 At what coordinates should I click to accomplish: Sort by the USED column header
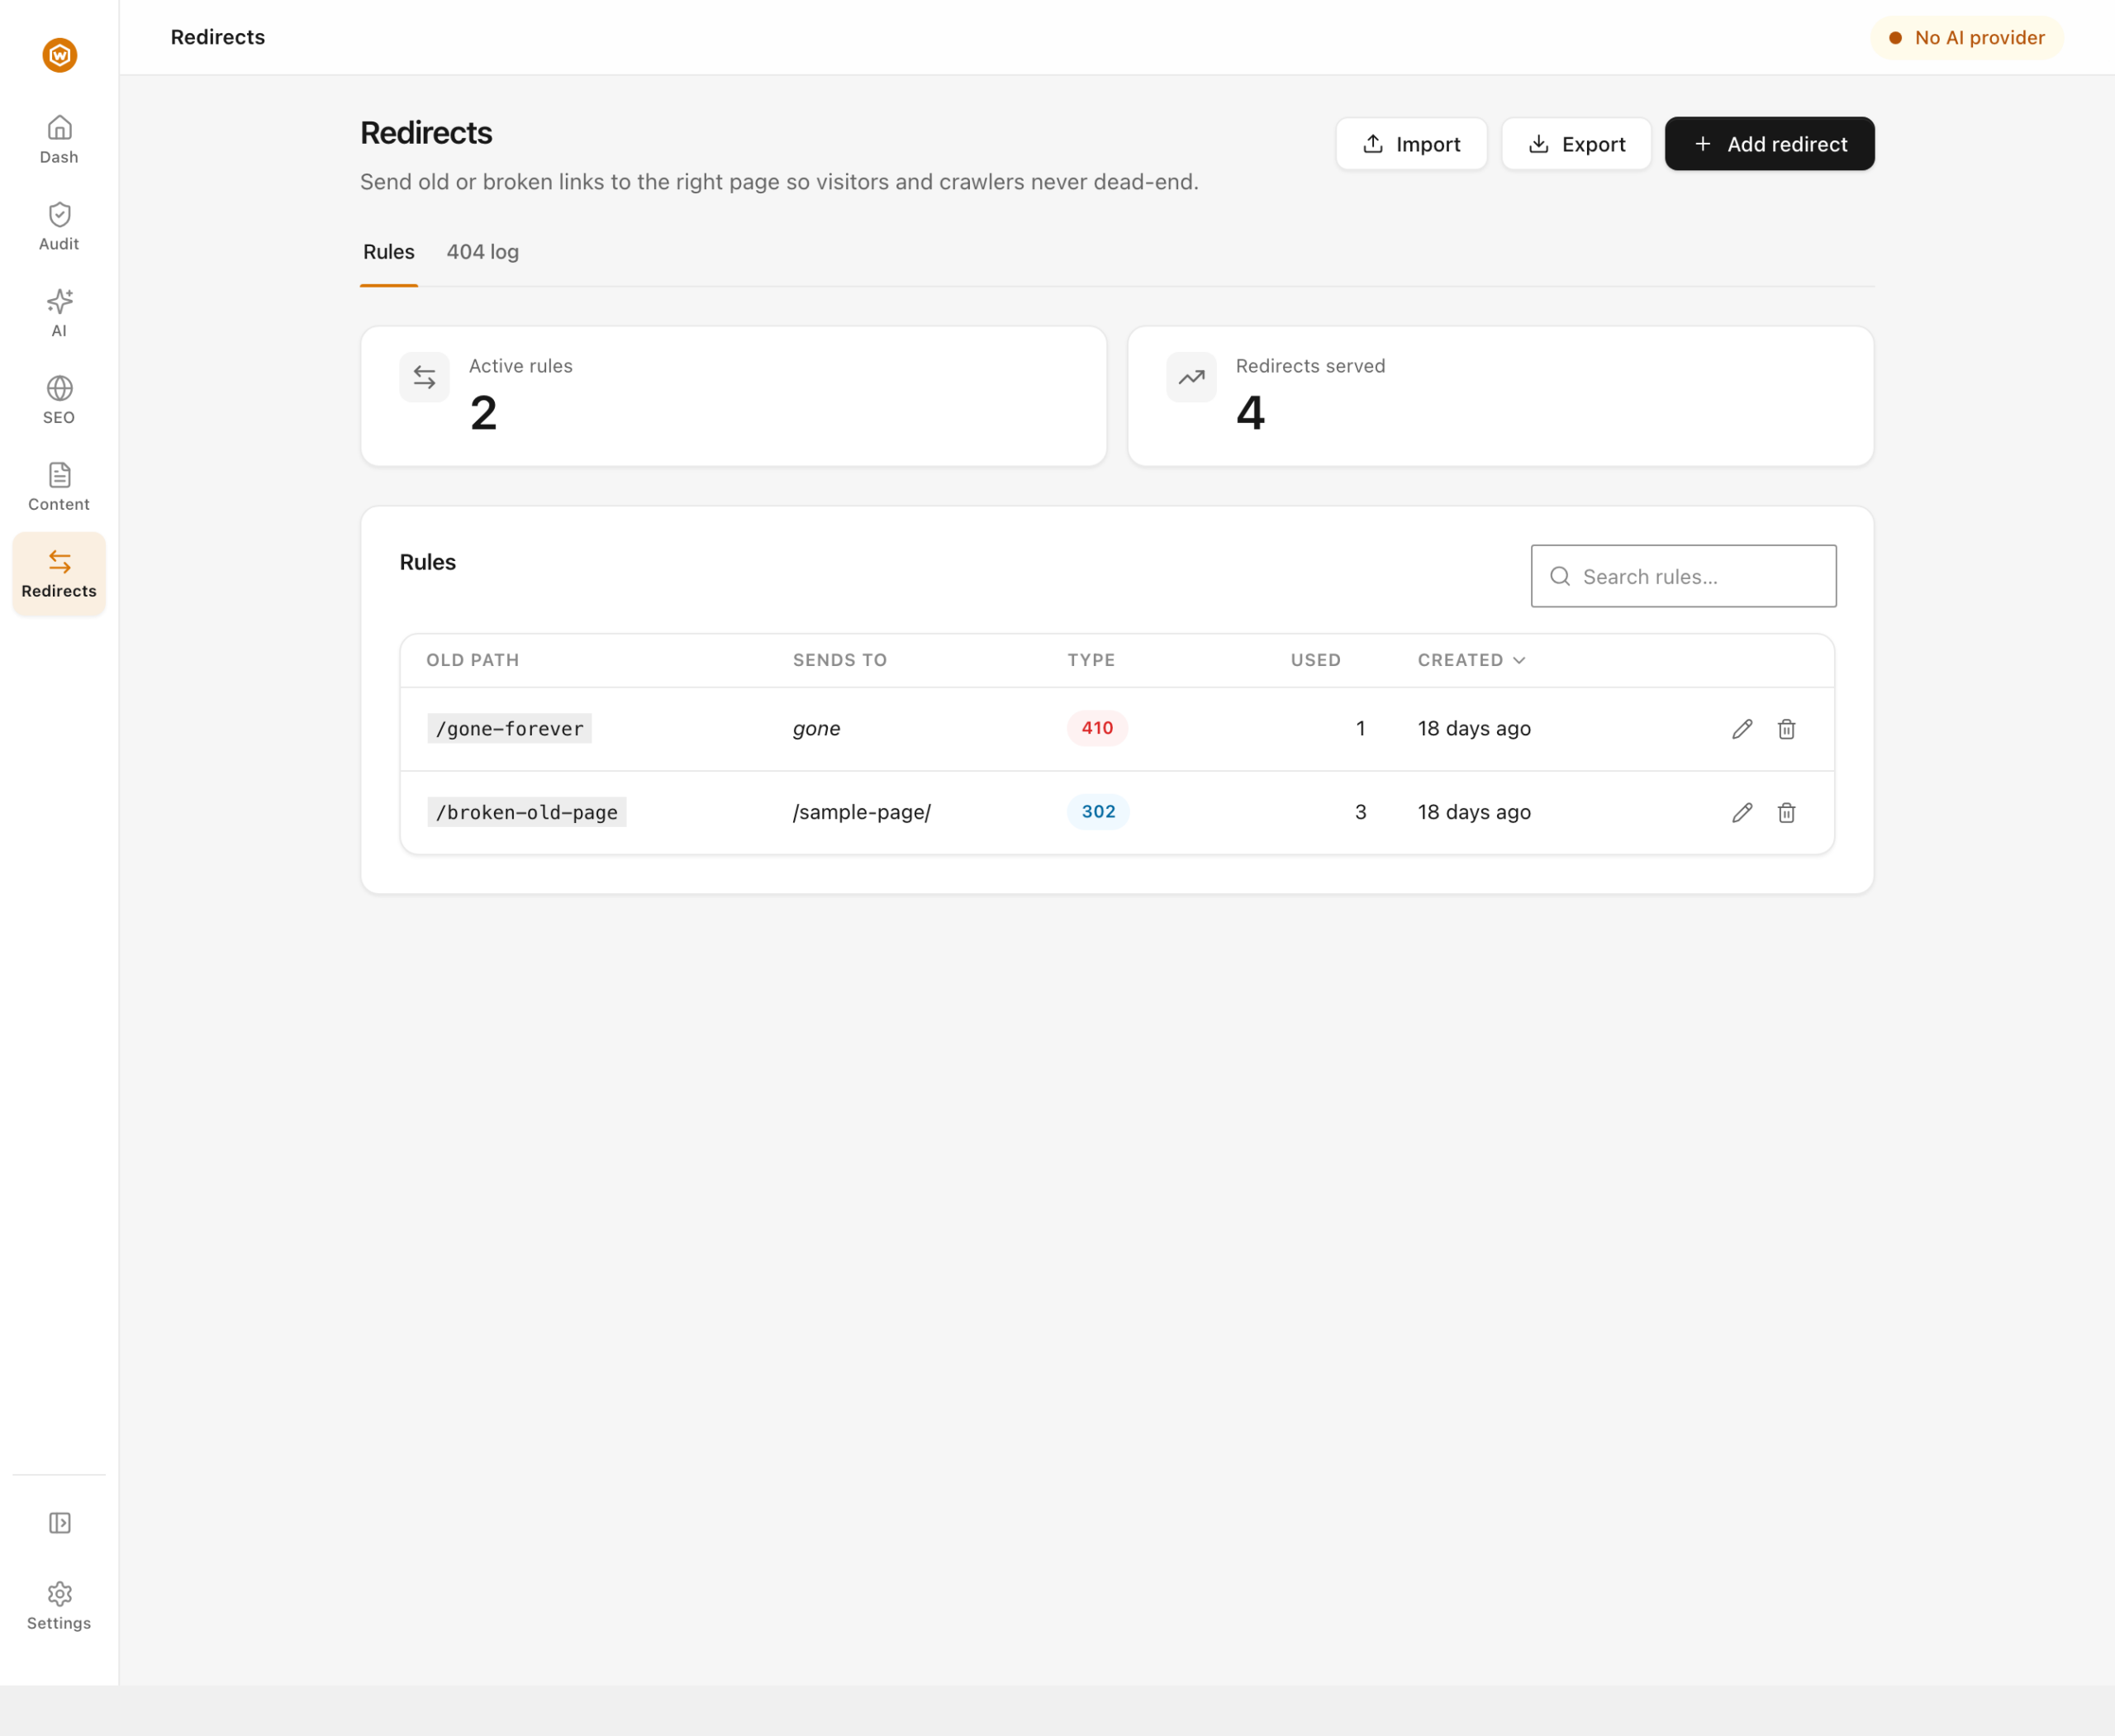pyautogui.click(x=1315, y=660)
